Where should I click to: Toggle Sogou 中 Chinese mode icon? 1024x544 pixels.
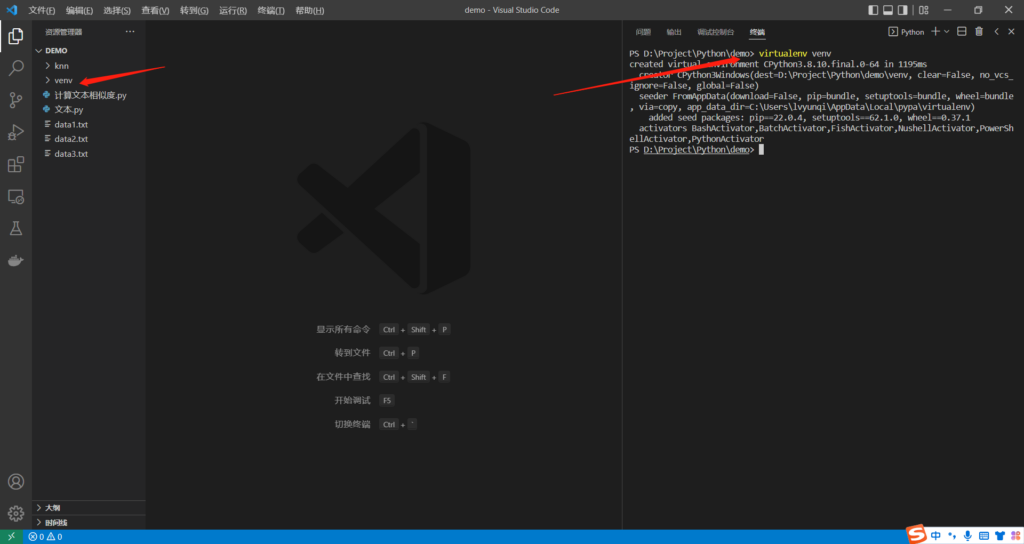click(936, 536)
